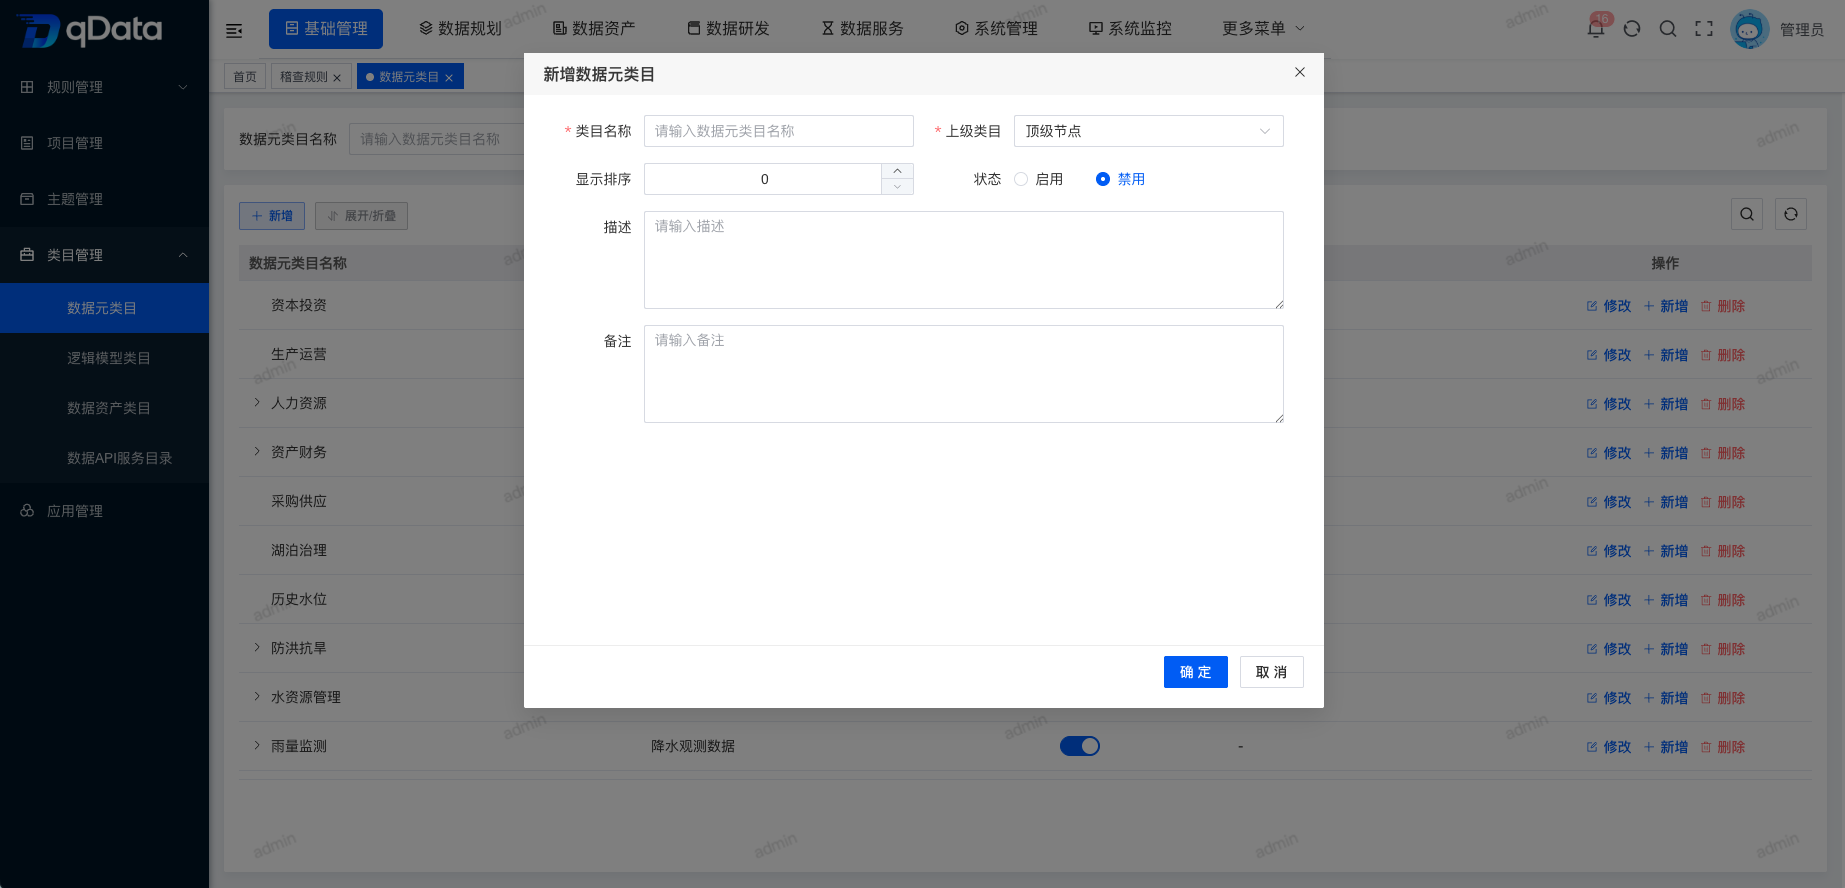Click 新增 for the 生产运营 row
Viewport: 1845px width, 888px height.
click(x=1666, y=355)
